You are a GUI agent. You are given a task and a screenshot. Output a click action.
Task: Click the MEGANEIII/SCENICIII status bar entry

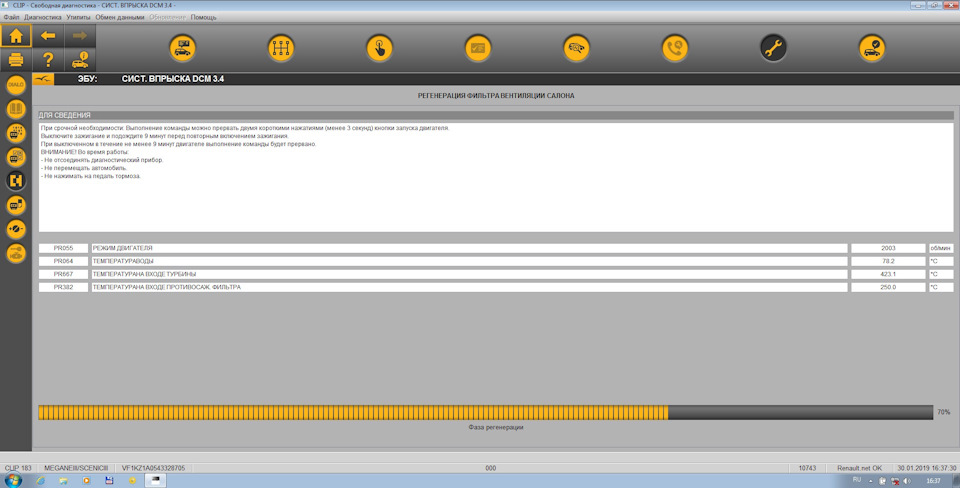(76, 468)
